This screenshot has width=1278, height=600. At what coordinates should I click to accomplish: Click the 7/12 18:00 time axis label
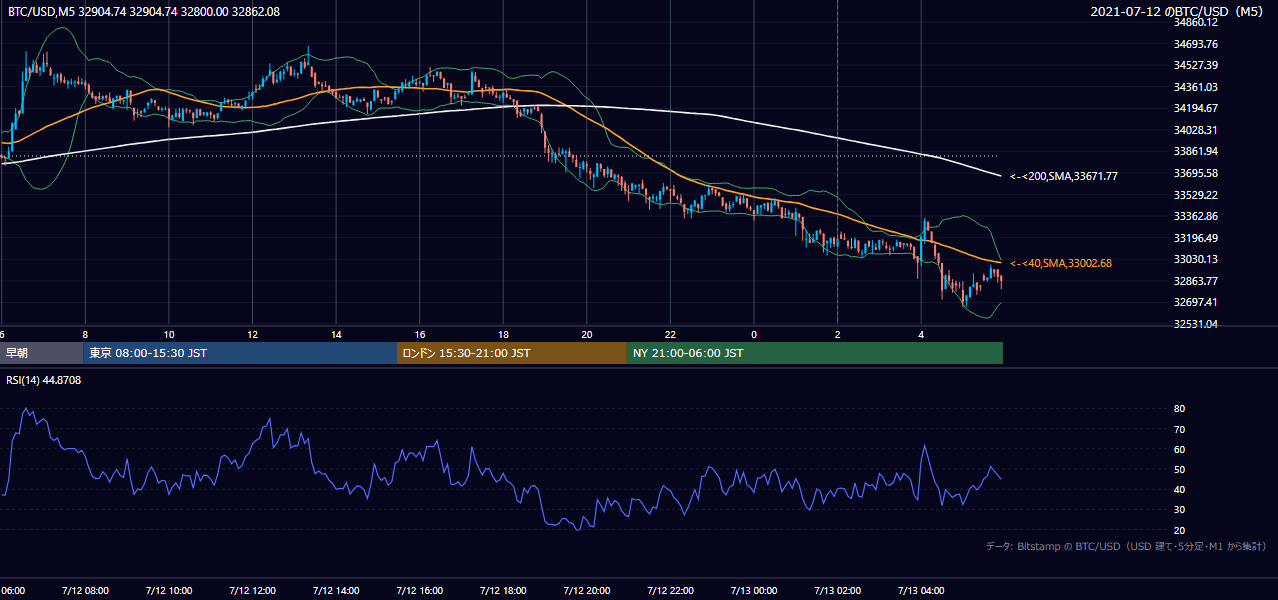coord(503,590)
